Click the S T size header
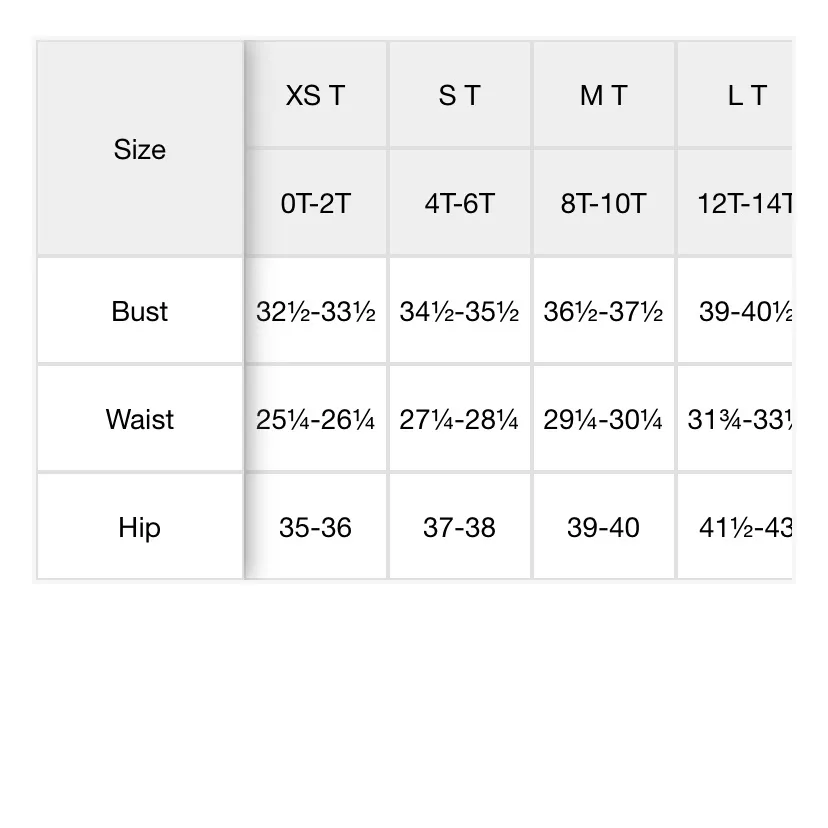 pyautogui.click(x=460, y=96)
